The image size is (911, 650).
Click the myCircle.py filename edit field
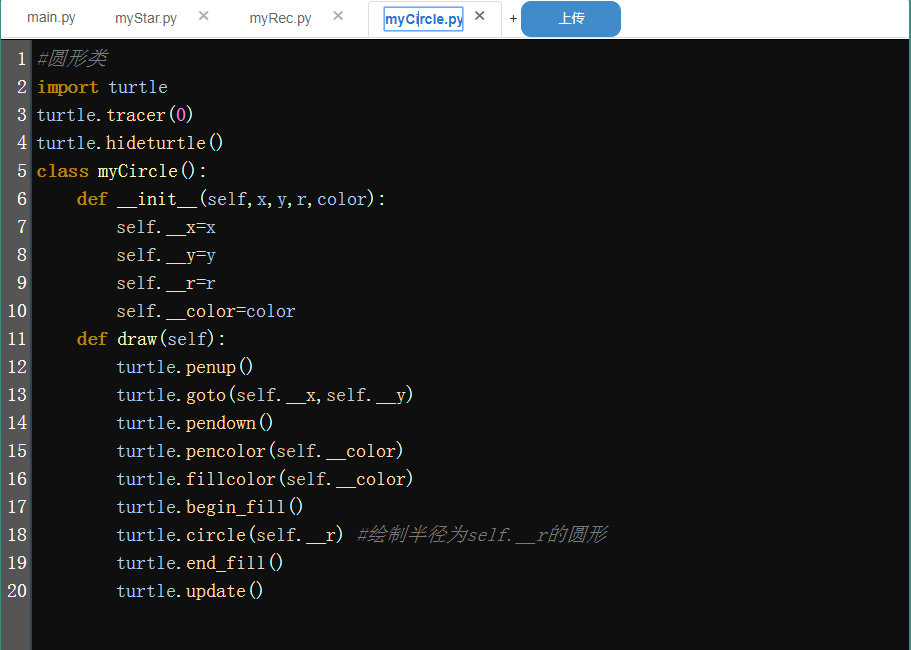click(x=423, y=19)
